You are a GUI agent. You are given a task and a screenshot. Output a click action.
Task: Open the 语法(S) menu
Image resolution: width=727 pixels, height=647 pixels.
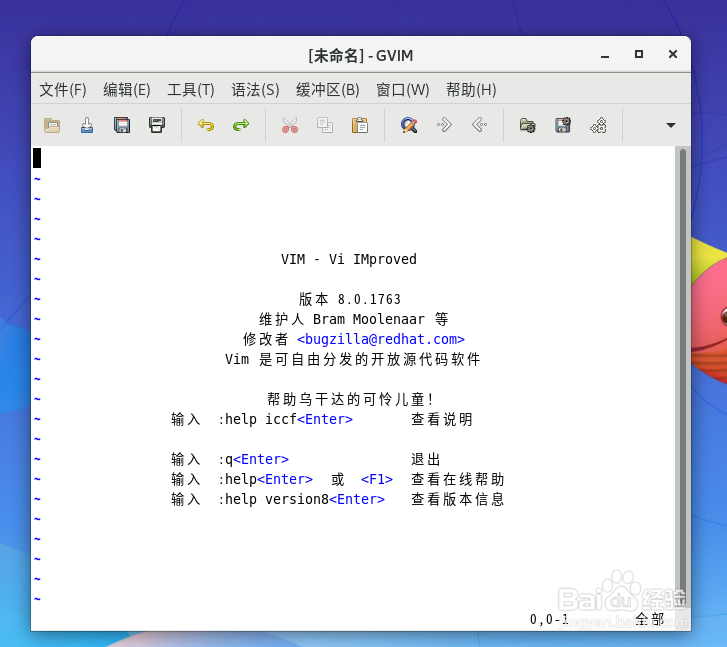point(255,90)
